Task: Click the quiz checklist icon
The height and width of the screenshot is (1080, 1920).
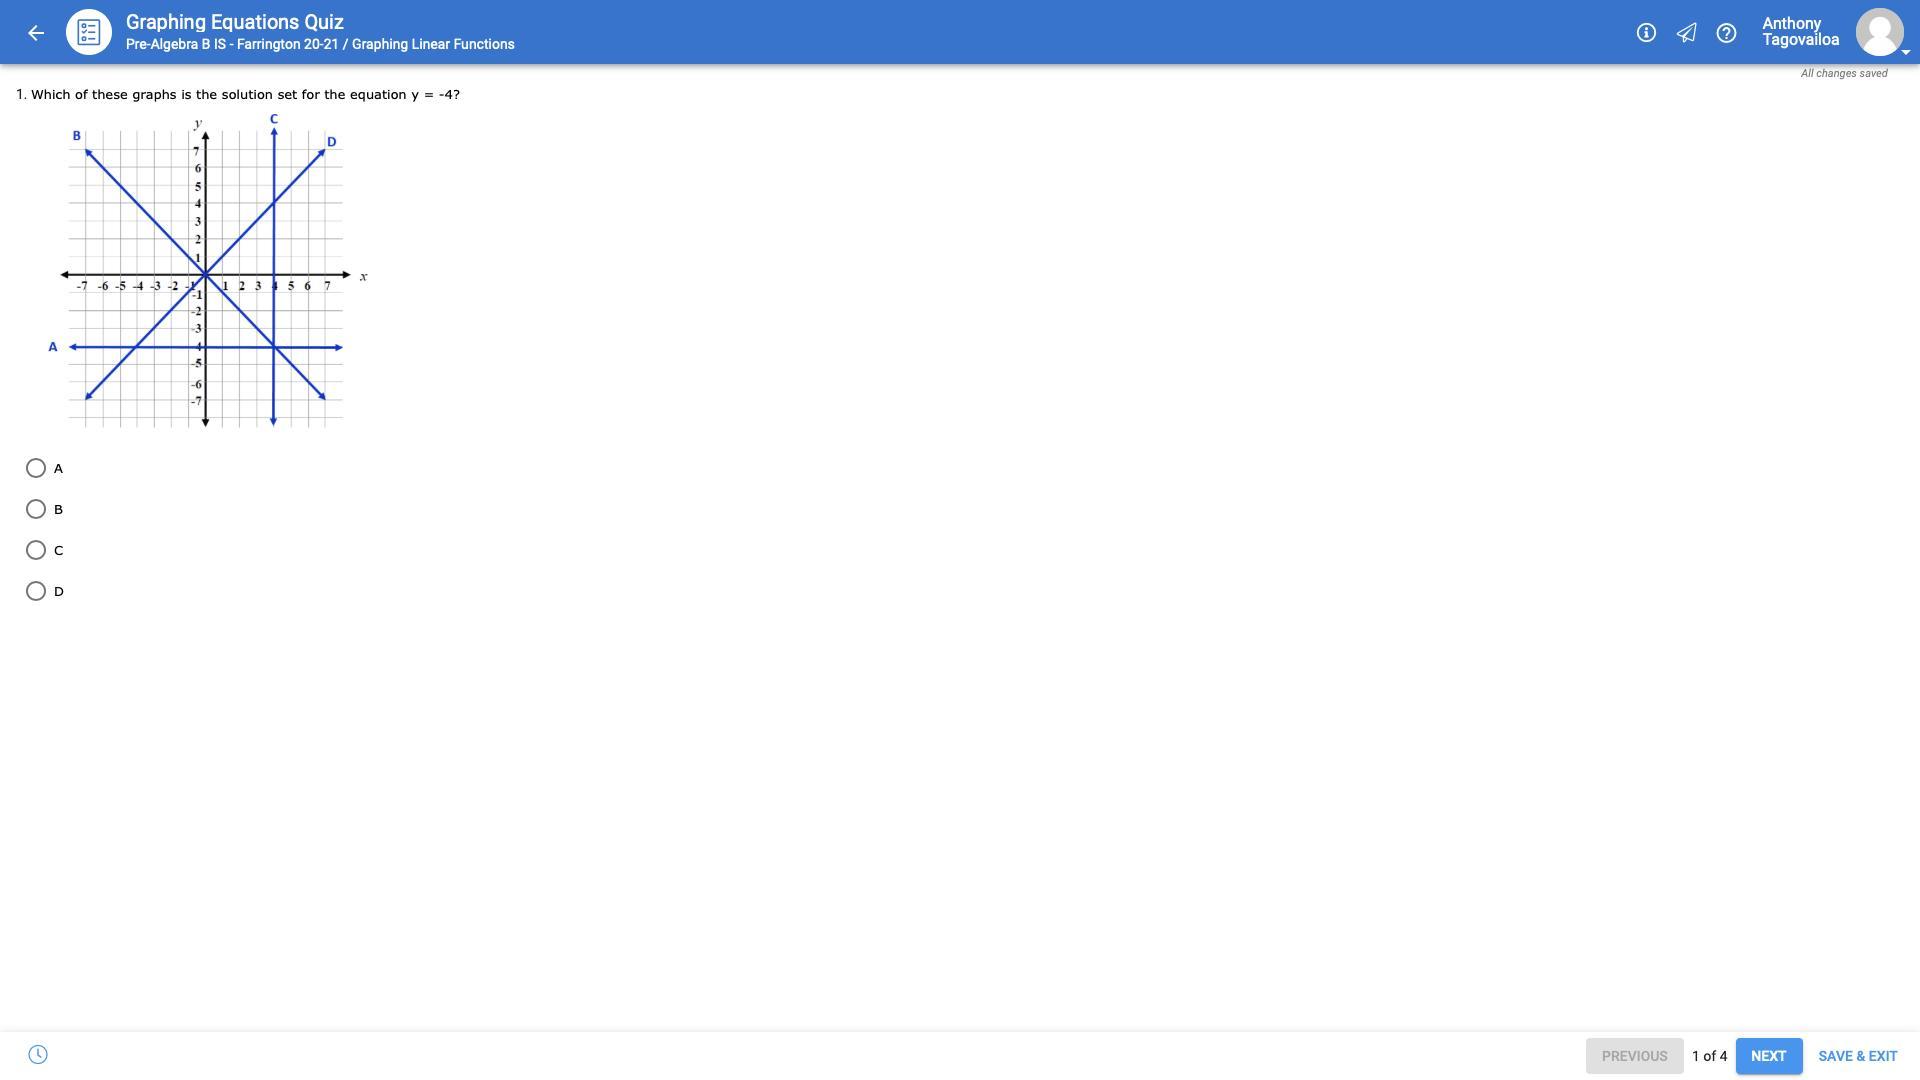Action: [x=88, y=33]
